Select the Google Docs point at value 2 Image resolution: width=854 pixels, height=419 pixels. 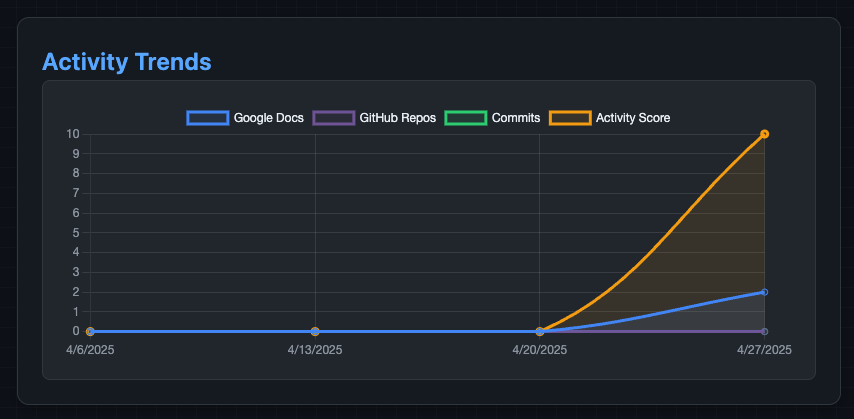(764, 292)
